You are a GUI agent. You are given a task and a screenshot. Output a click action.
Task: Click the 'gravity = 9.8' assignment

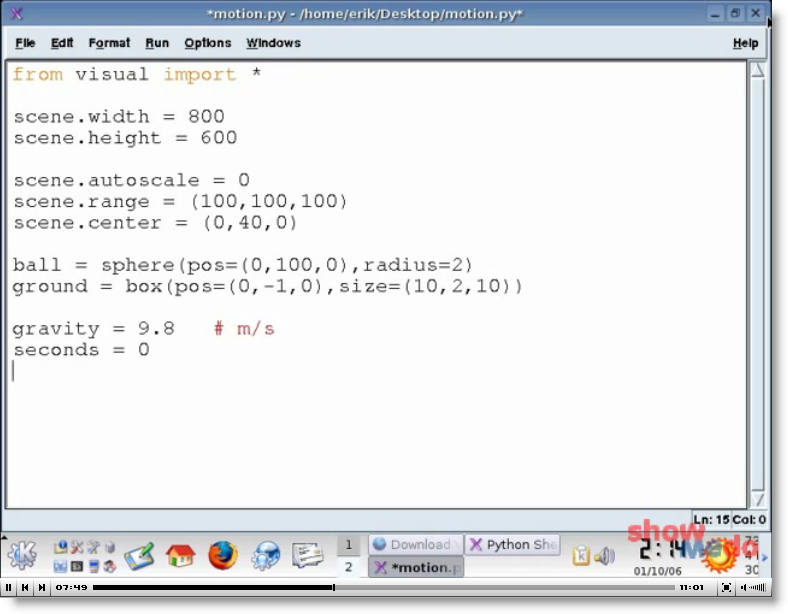coord(93,329)
